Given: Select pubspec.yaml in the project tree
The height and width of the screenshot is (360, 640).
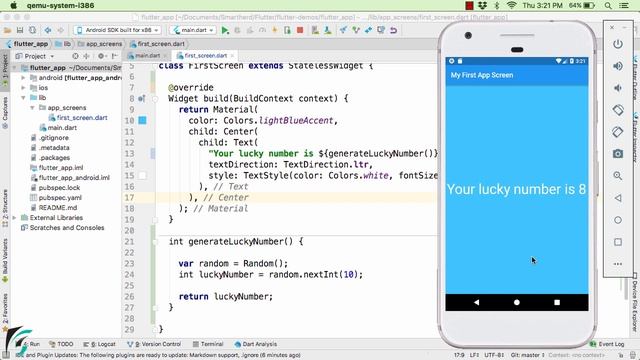Looking at the screenshot, I should click(56, 198).
